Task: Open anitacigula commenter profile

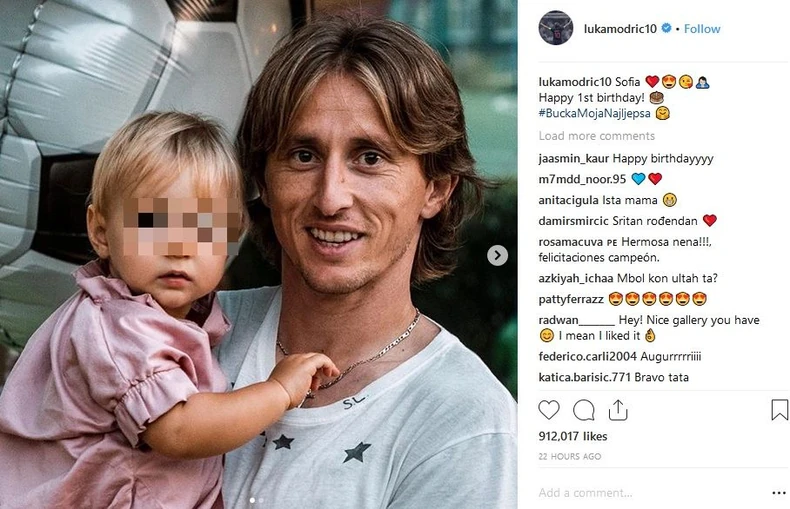Action: (568, 201)
